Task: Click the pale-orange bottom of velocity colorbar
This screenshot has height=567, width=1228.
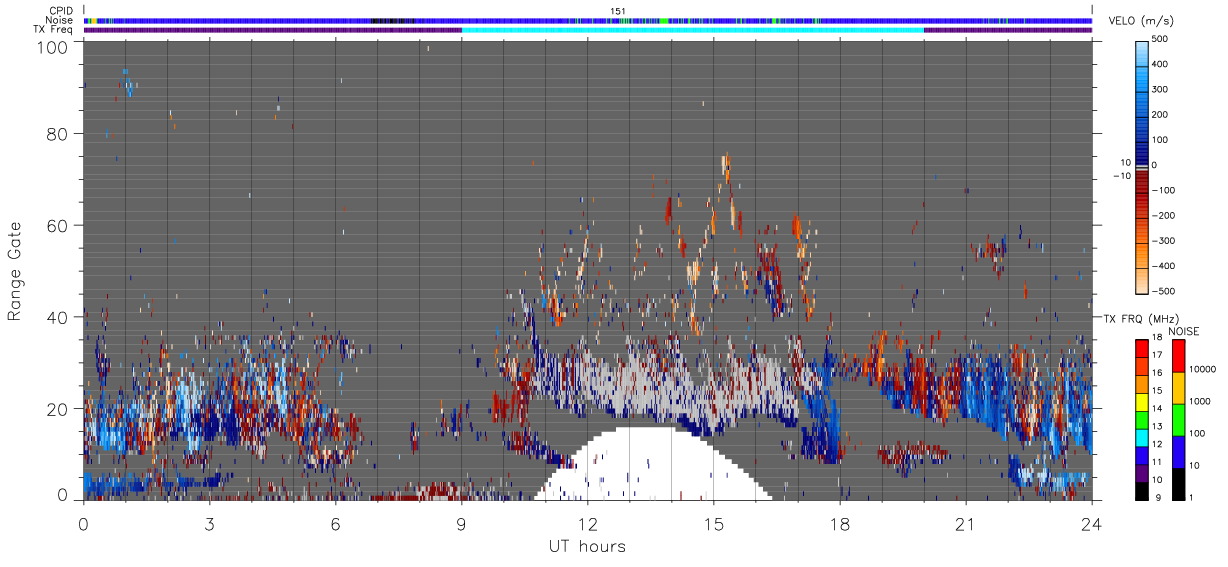Action: click(x=1143, y=282)
